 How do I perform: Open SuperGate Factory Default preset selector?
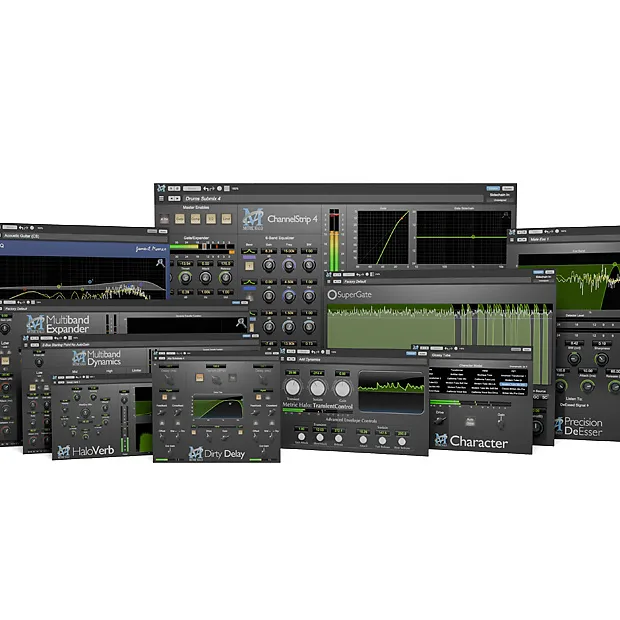(437, 281)
